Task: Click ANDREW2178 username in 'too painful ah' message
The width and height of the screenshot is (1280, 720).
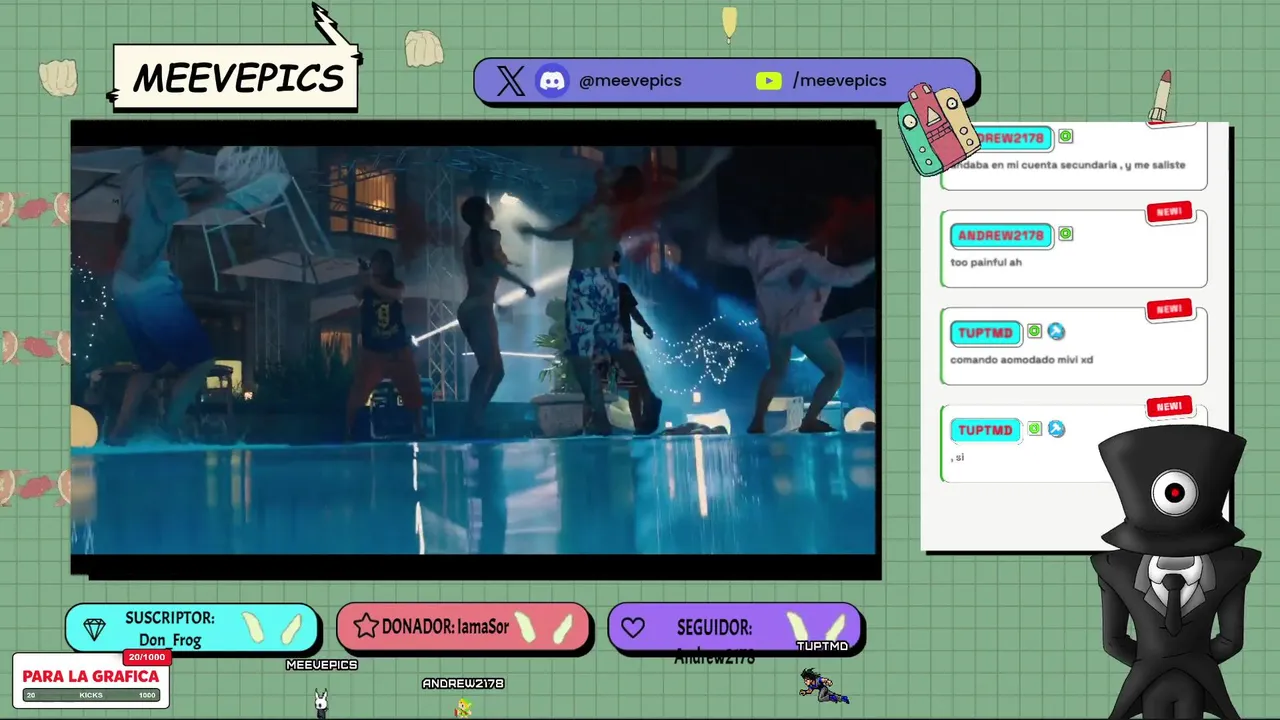Action: coord(1001,235)
